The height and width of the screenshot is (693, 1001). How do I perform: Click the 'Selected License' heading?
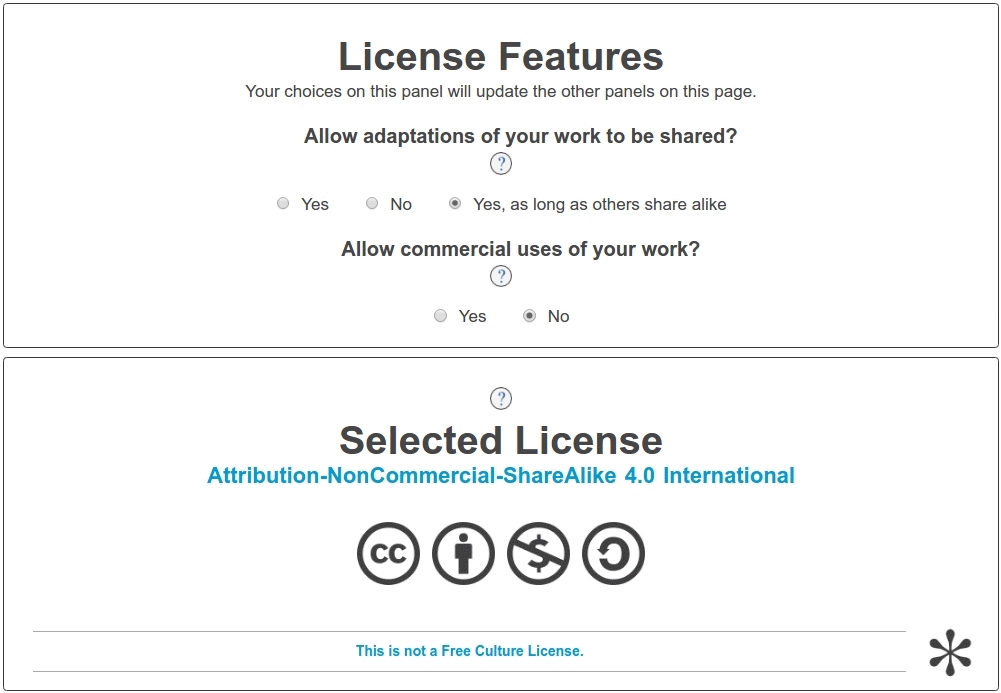(500, 440)
